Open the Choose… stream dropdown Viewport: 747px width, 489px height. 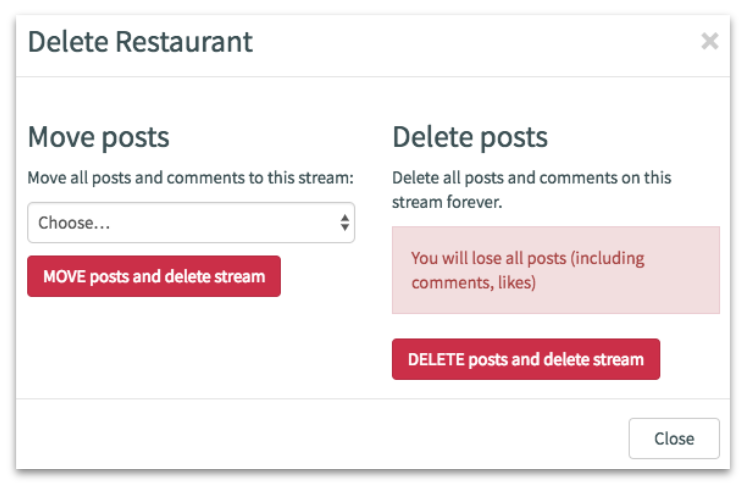coord(190,223)
